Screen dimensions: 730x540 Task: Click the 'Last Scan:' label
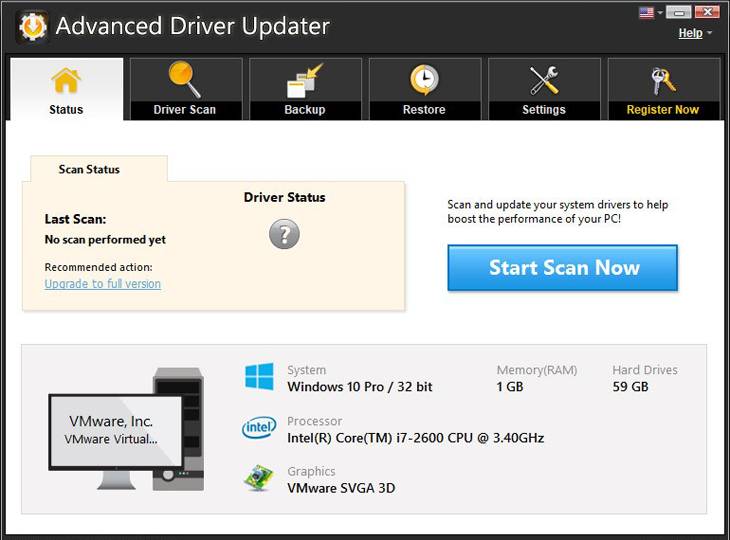click(x=75, y=219)
